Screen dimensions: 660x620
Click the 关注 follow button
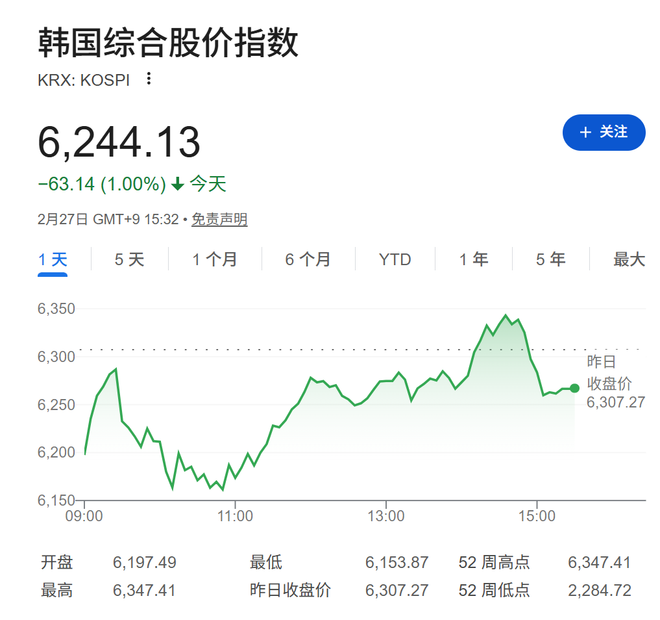point(603,132)
